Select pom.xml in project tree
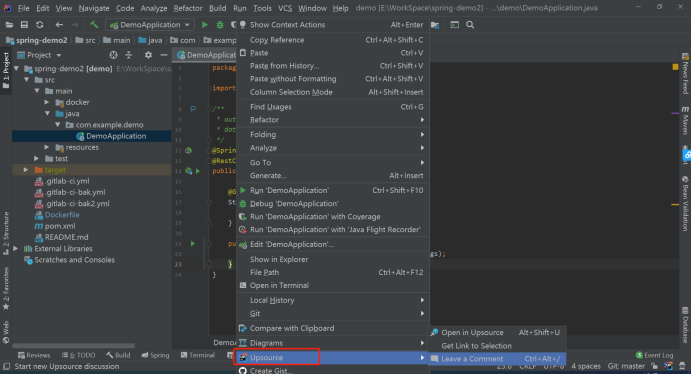Screen dimensions: 692x374 [60, 226]
